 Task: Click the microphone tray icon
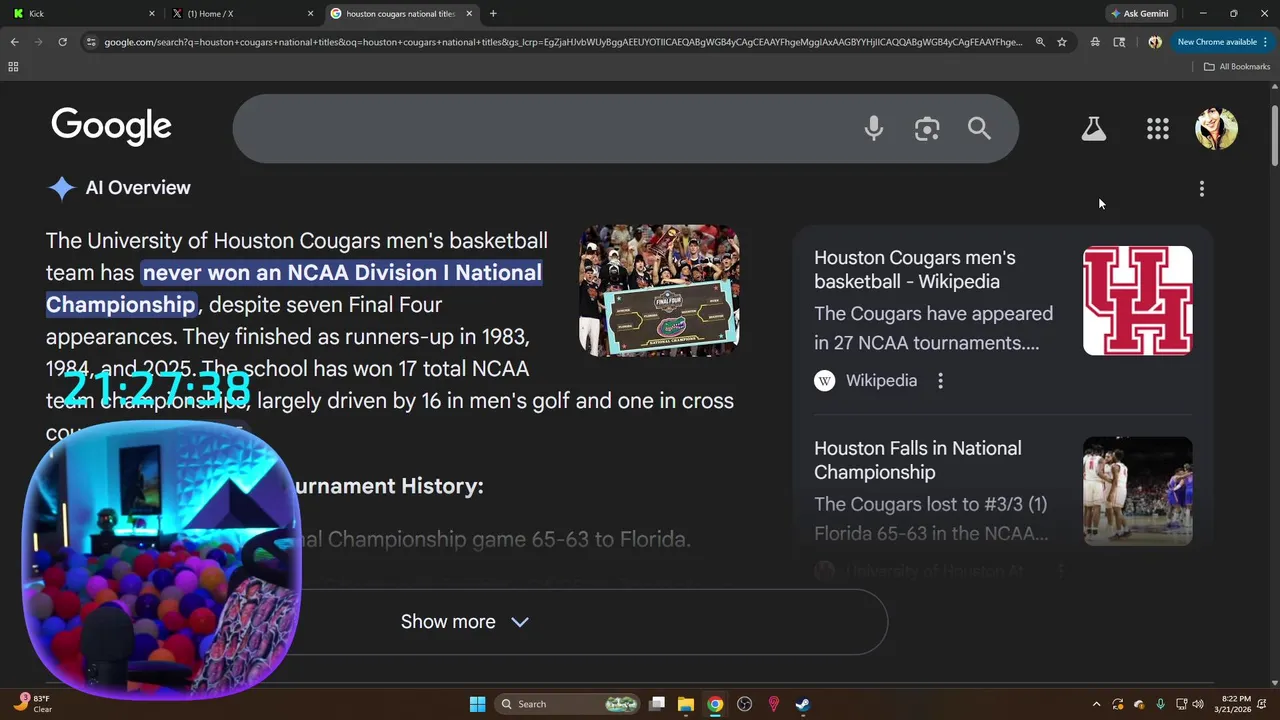point(1160,704)
